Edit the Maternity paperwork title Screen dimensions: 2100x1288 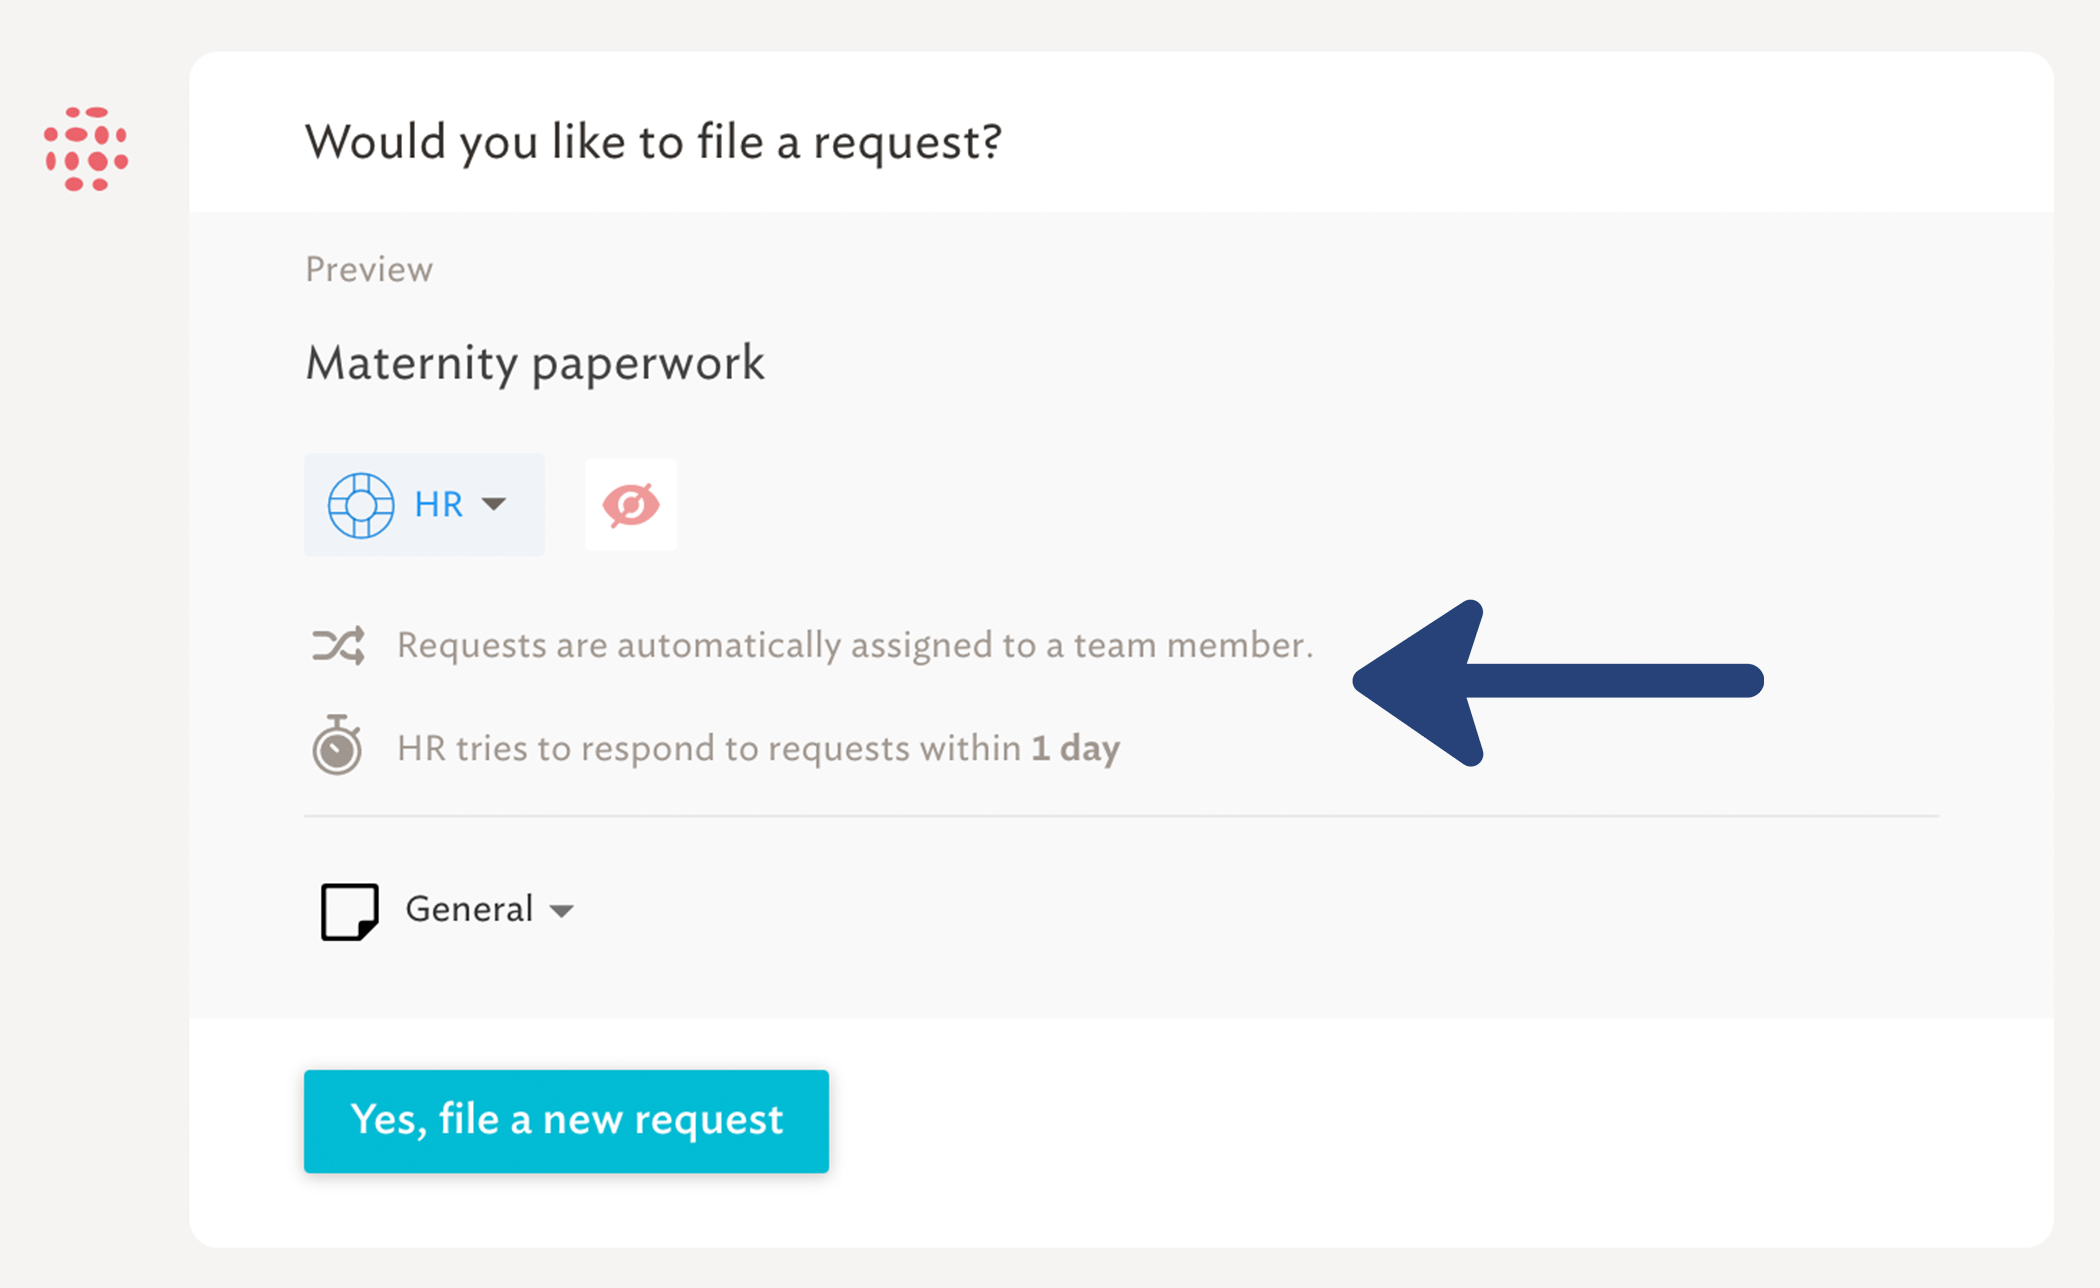tap(535, 363)
